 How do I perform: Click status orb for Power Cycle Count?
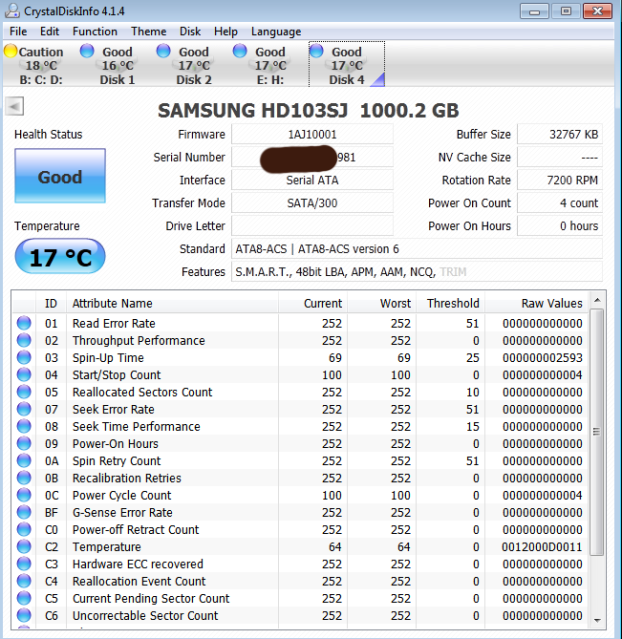coord(24,495)
